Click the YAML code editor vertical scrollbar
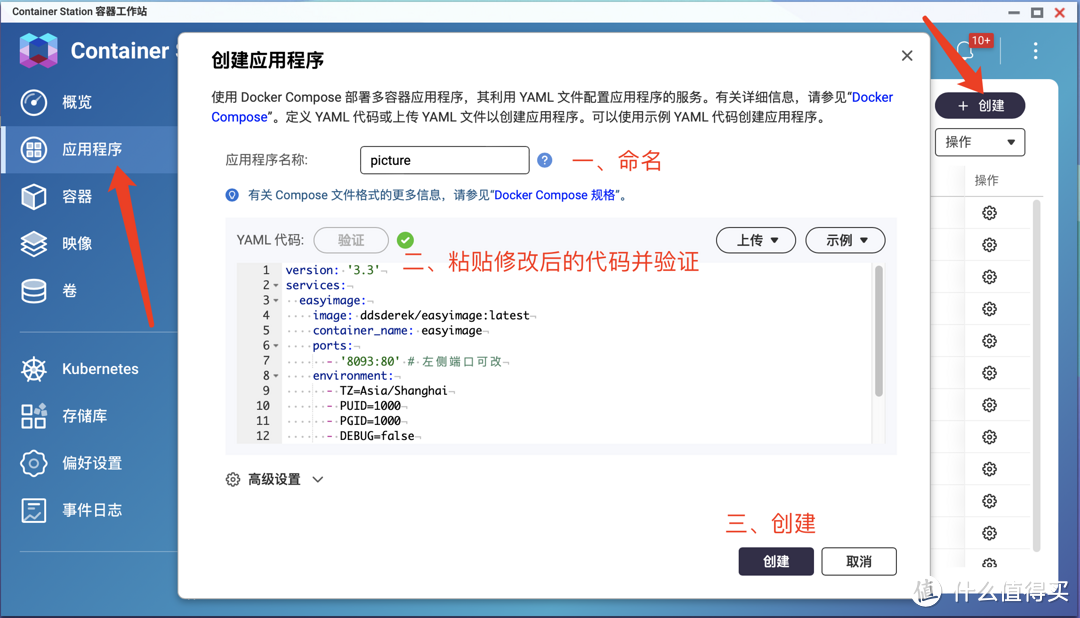Viewport: 1080px width, 618px height. (878, 331)
